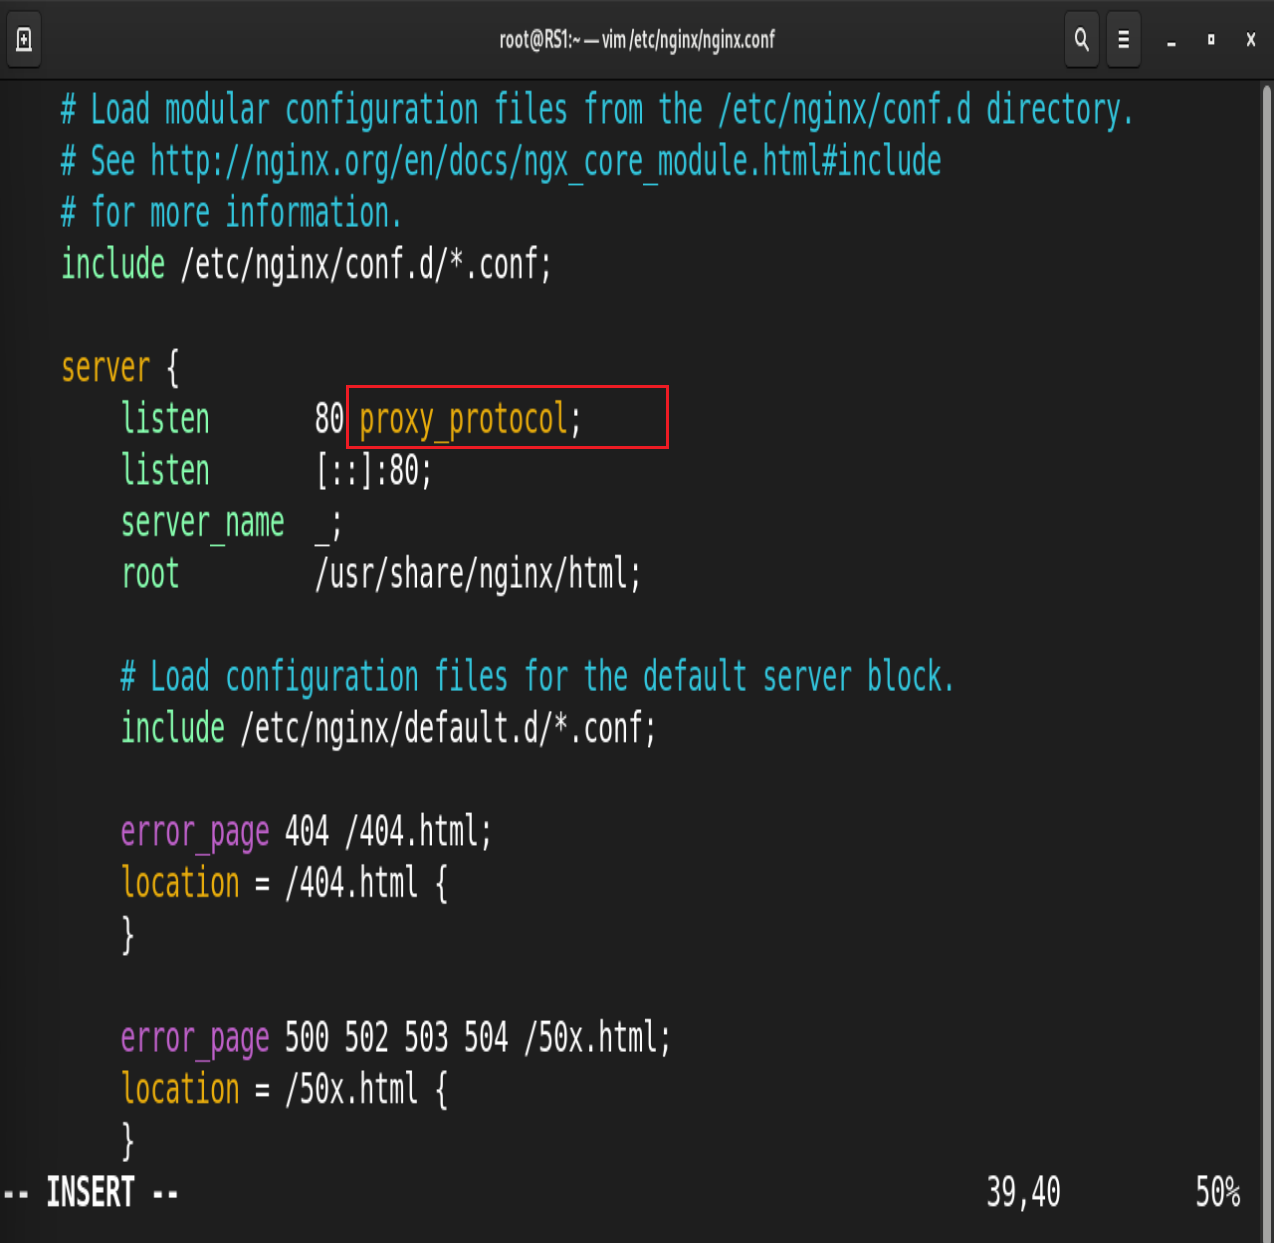Open the terminal search tool
The height and width of the screenshot is (1243, 1274).
click(x=1082, y=40)
